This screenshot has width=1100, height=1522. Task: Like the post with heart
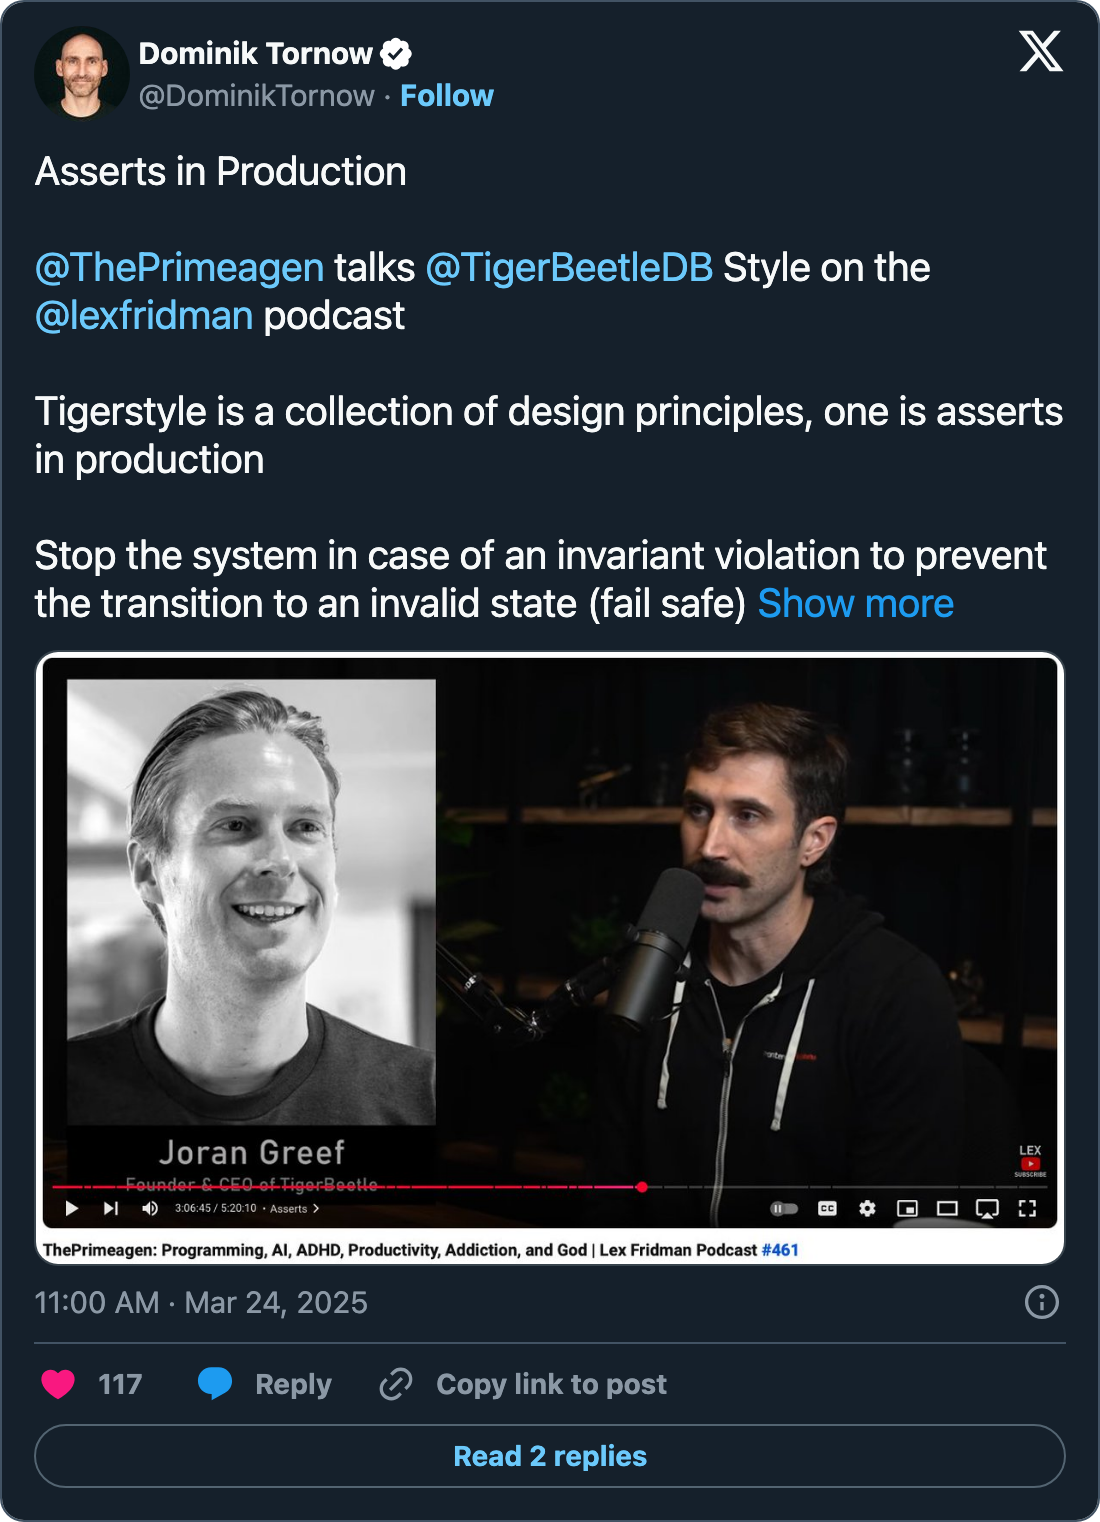[x=58, y=1384]
